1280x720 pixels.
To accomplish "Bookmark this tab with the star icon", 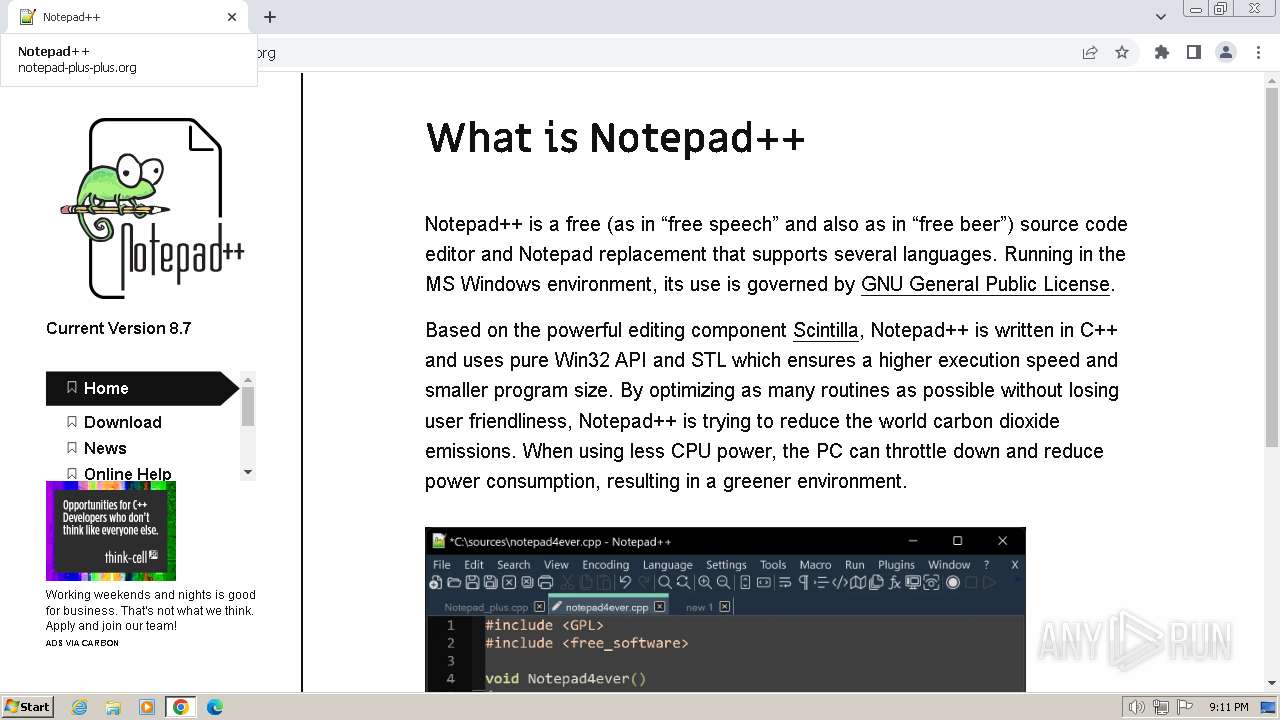I will click(1122, 53).
